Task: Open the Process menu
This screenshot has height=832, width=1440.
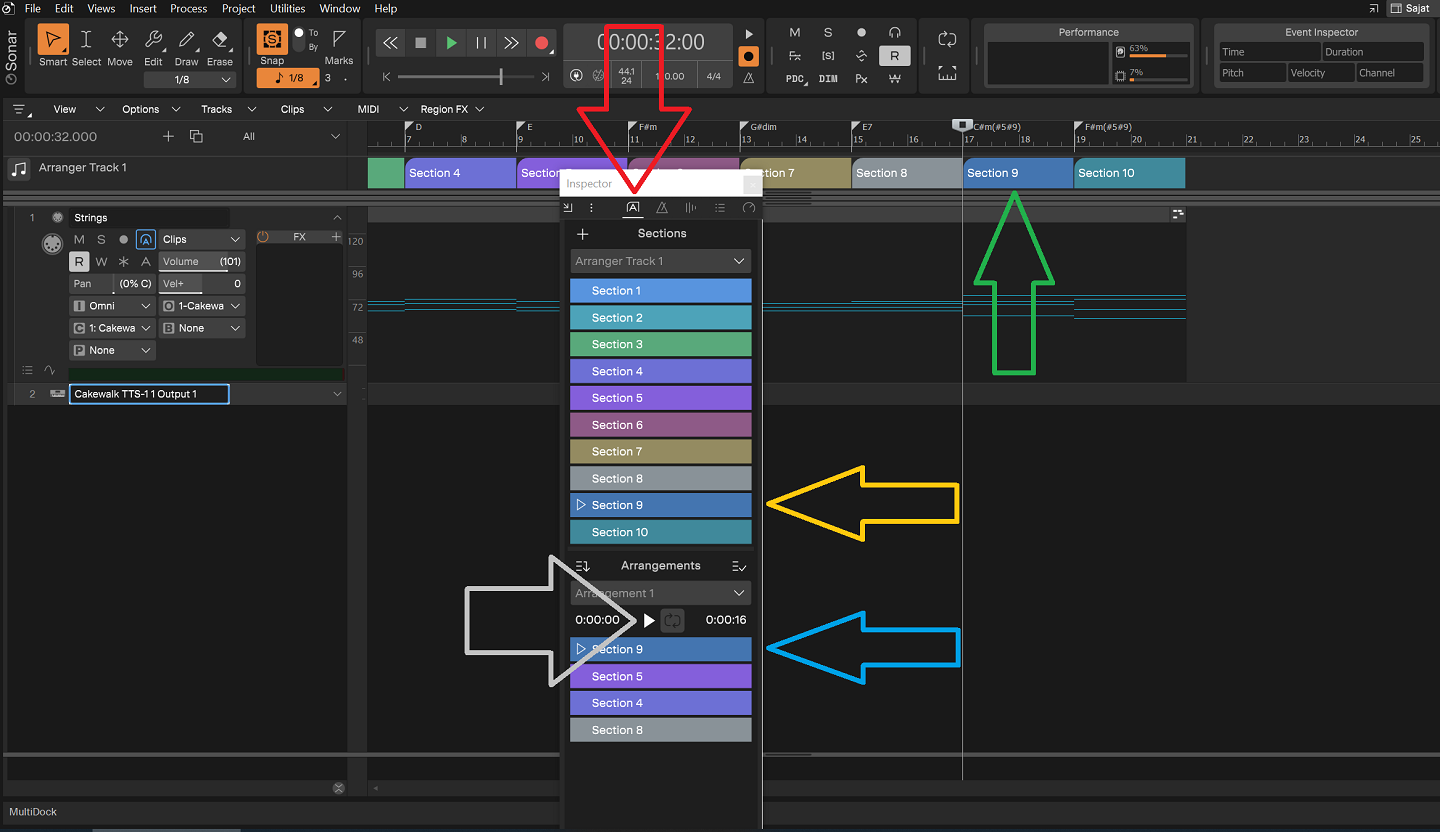Action: 188,9
